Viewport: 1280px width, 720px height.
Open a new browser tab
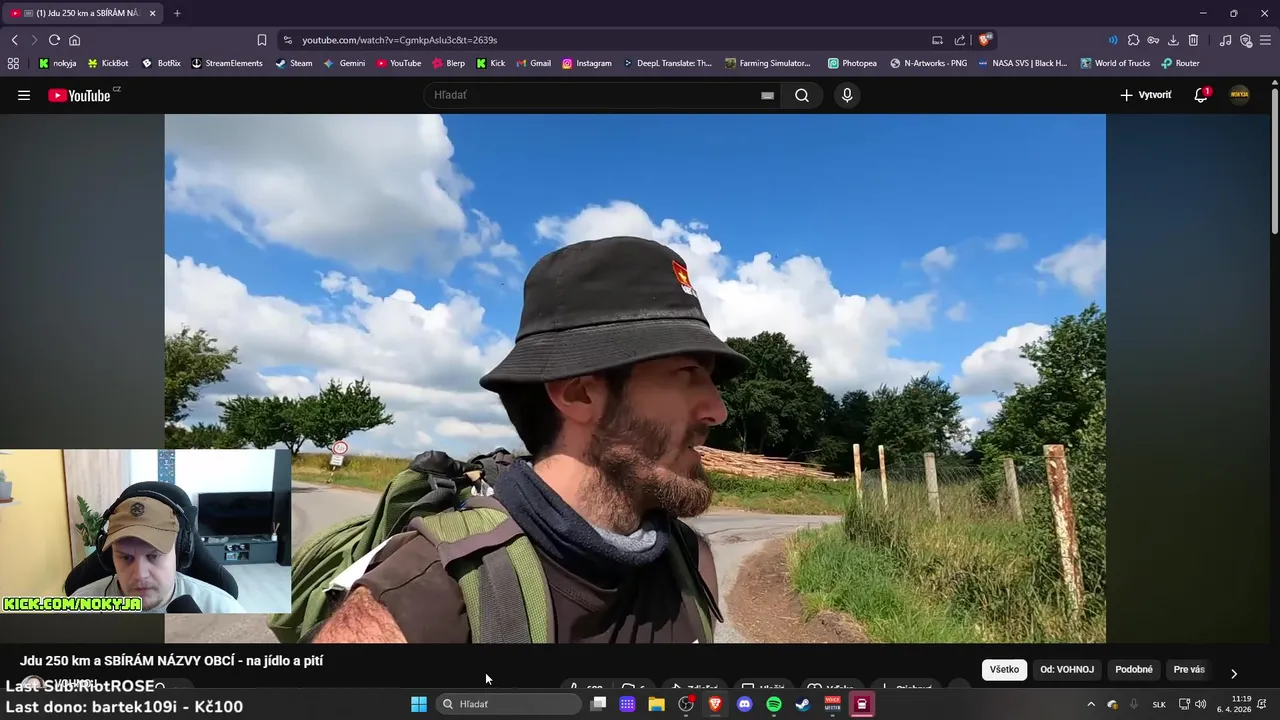pyautogui.click(x=177, y=13)
